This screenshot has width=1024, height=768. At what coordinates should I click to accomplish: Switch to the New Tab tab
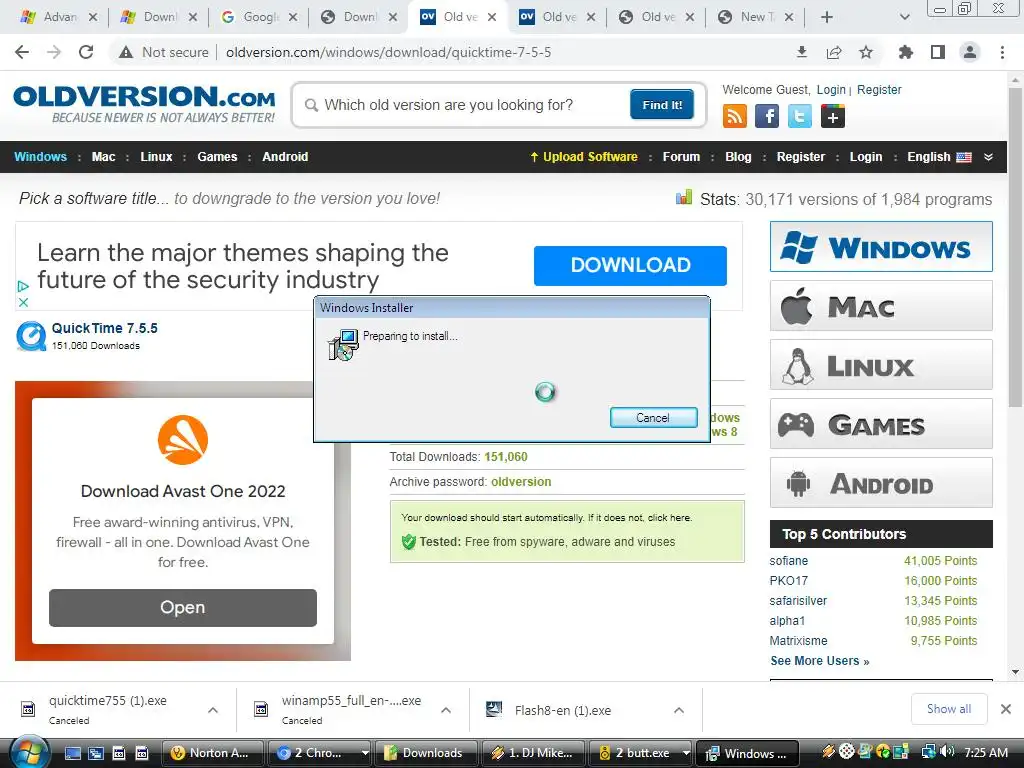coord(756,17)
